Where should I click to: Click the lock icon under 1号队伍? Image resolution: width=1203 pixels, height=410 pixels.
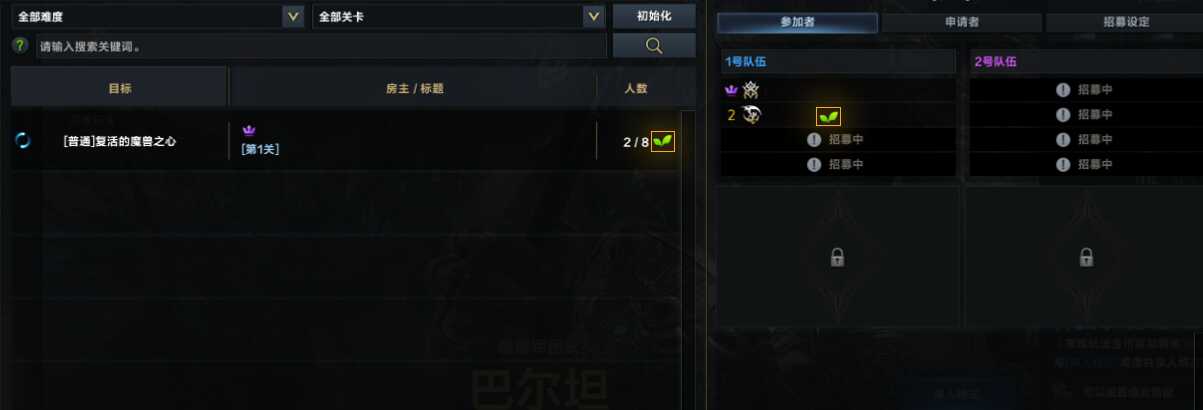pyautogui.click(x=838, y=257)
